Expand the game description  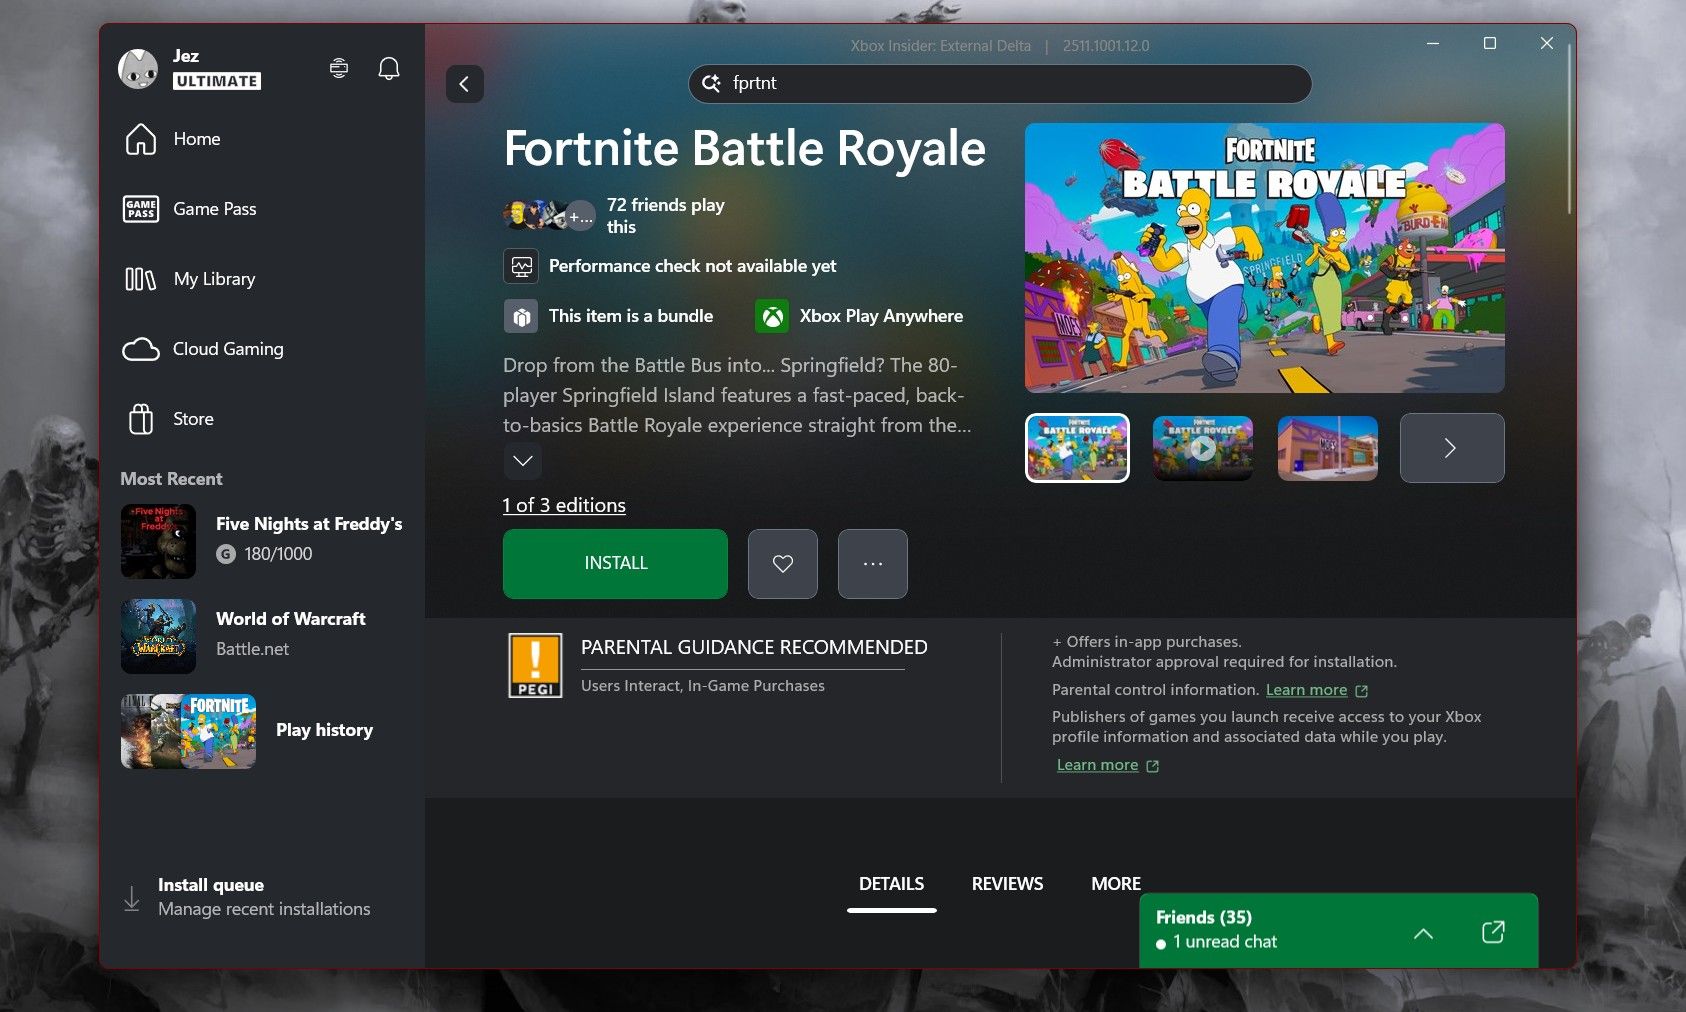(521, 461)
